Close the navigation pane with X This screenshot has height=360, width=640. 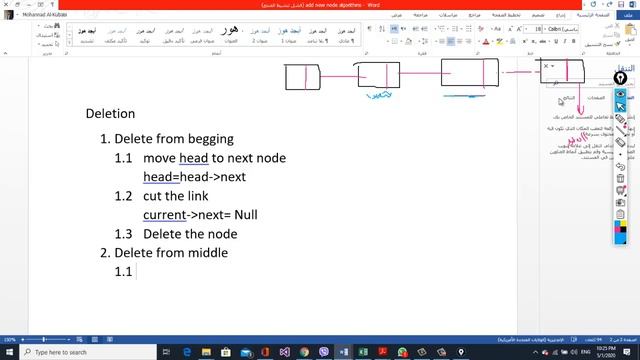tap(546, 66)
